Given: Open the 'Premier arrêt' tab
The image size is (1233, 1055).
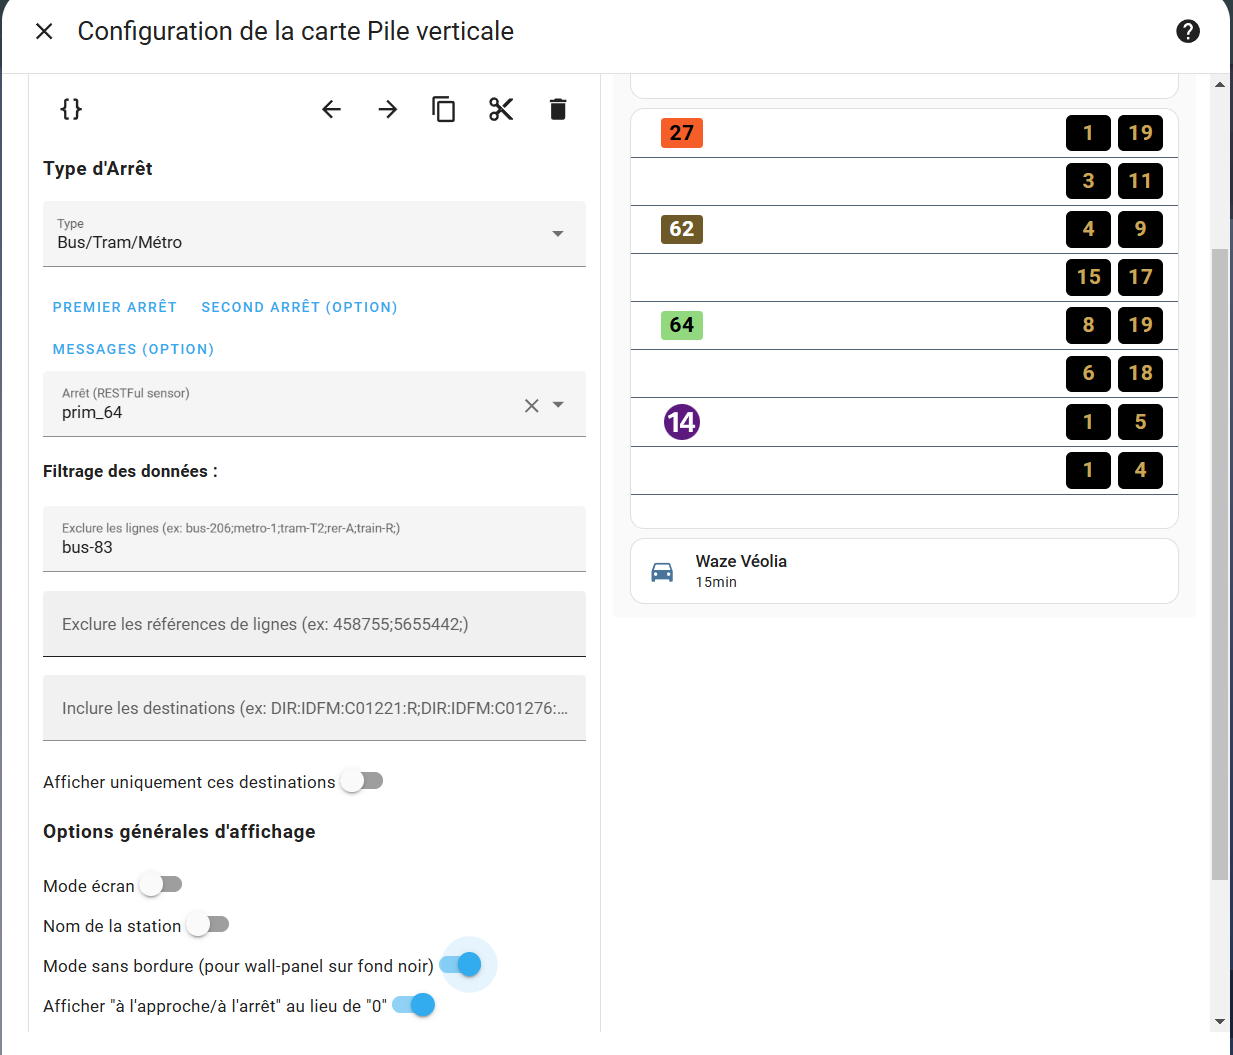Looking at the screenshot, I should [x=114, y=307].
